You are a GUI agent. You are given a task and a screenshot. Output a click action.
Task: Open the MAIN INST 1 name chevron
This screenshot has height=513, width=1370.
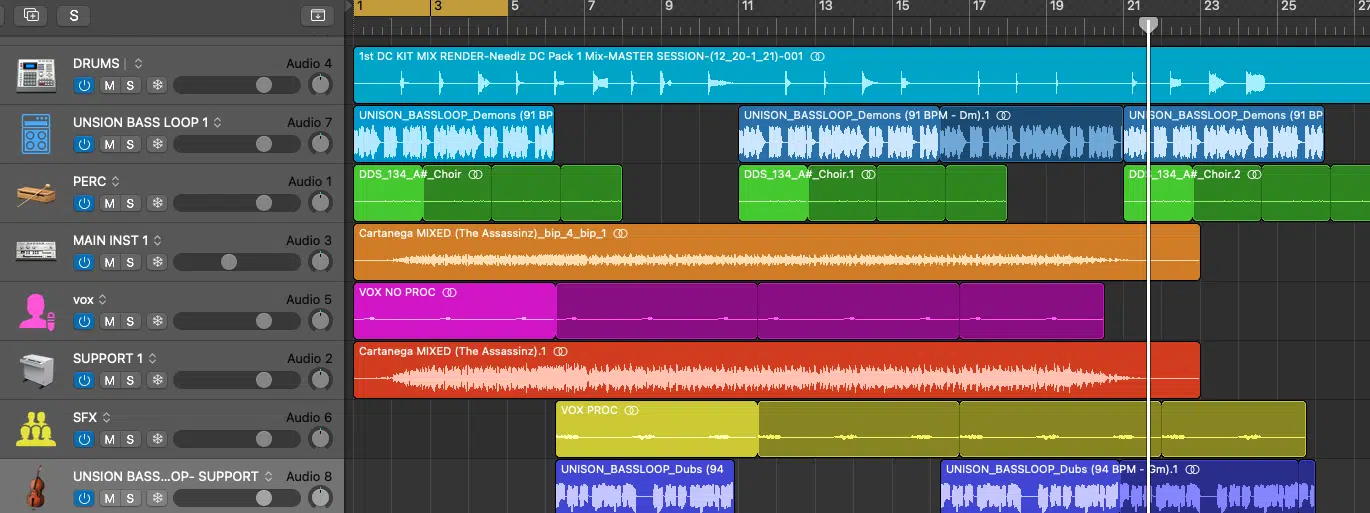pos(157,240)
